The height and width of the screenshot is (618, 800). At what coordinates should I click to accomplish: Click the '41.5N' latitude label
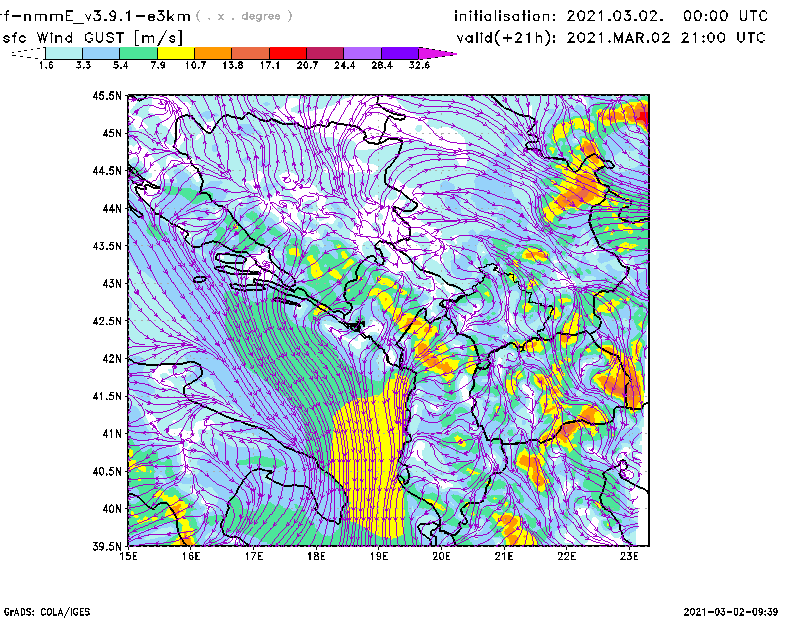click(x=107, y=396)
